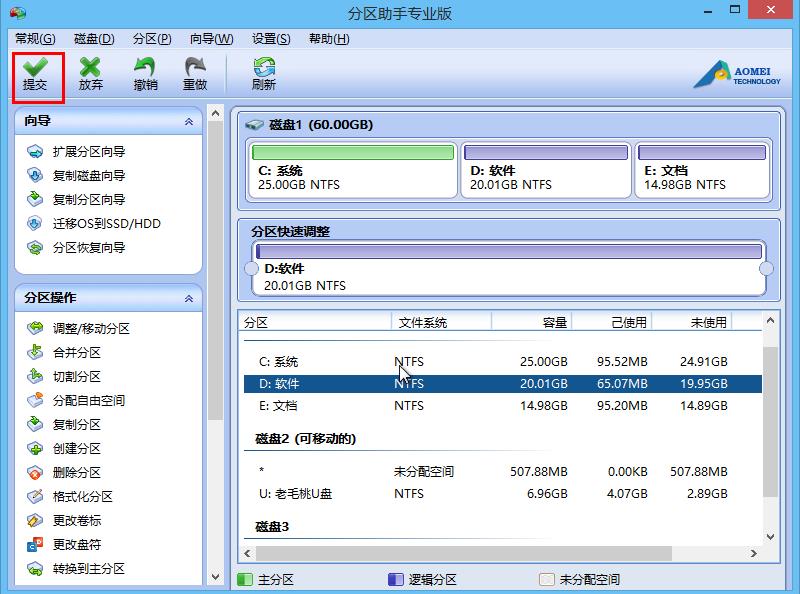The image size is (800, 594).
Task: Click the 磁盘2 (可移动的) header
Action: [305, 438]
